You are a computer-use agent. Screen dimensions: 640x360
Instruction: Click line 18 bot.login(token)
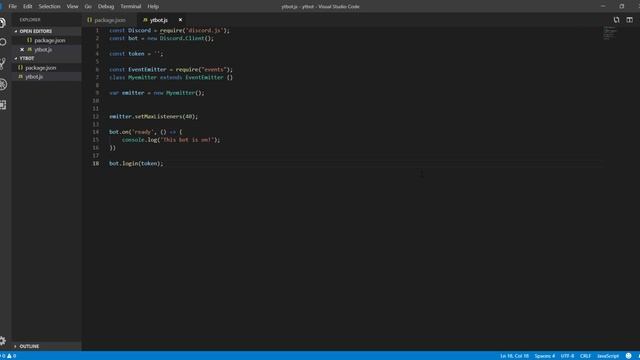click(136, 164)
